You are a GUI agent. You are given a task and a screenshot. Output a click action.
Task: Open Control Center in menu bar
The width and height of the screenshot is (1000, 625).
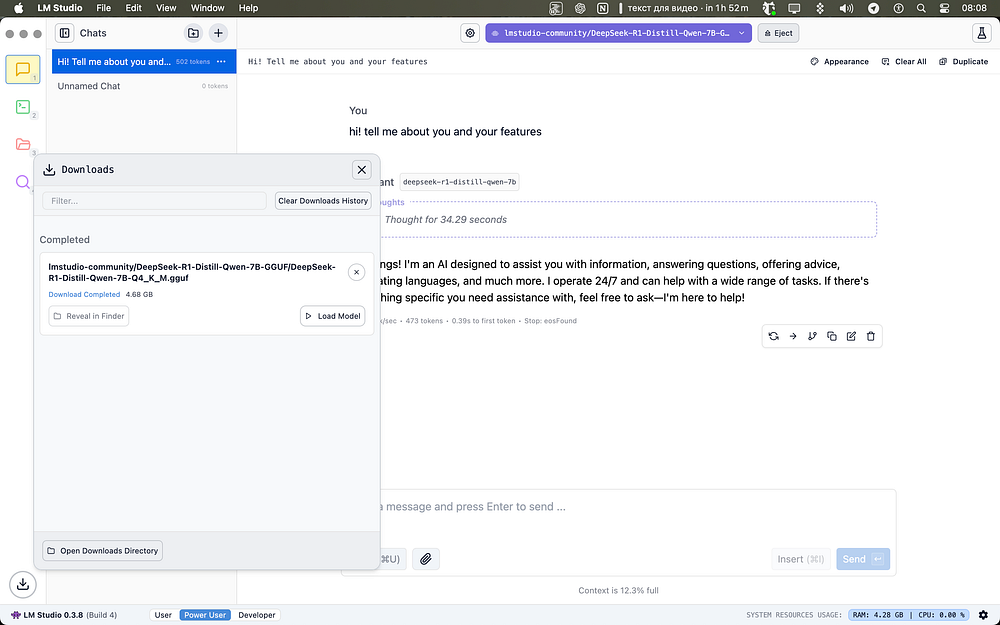pos(945,8)
